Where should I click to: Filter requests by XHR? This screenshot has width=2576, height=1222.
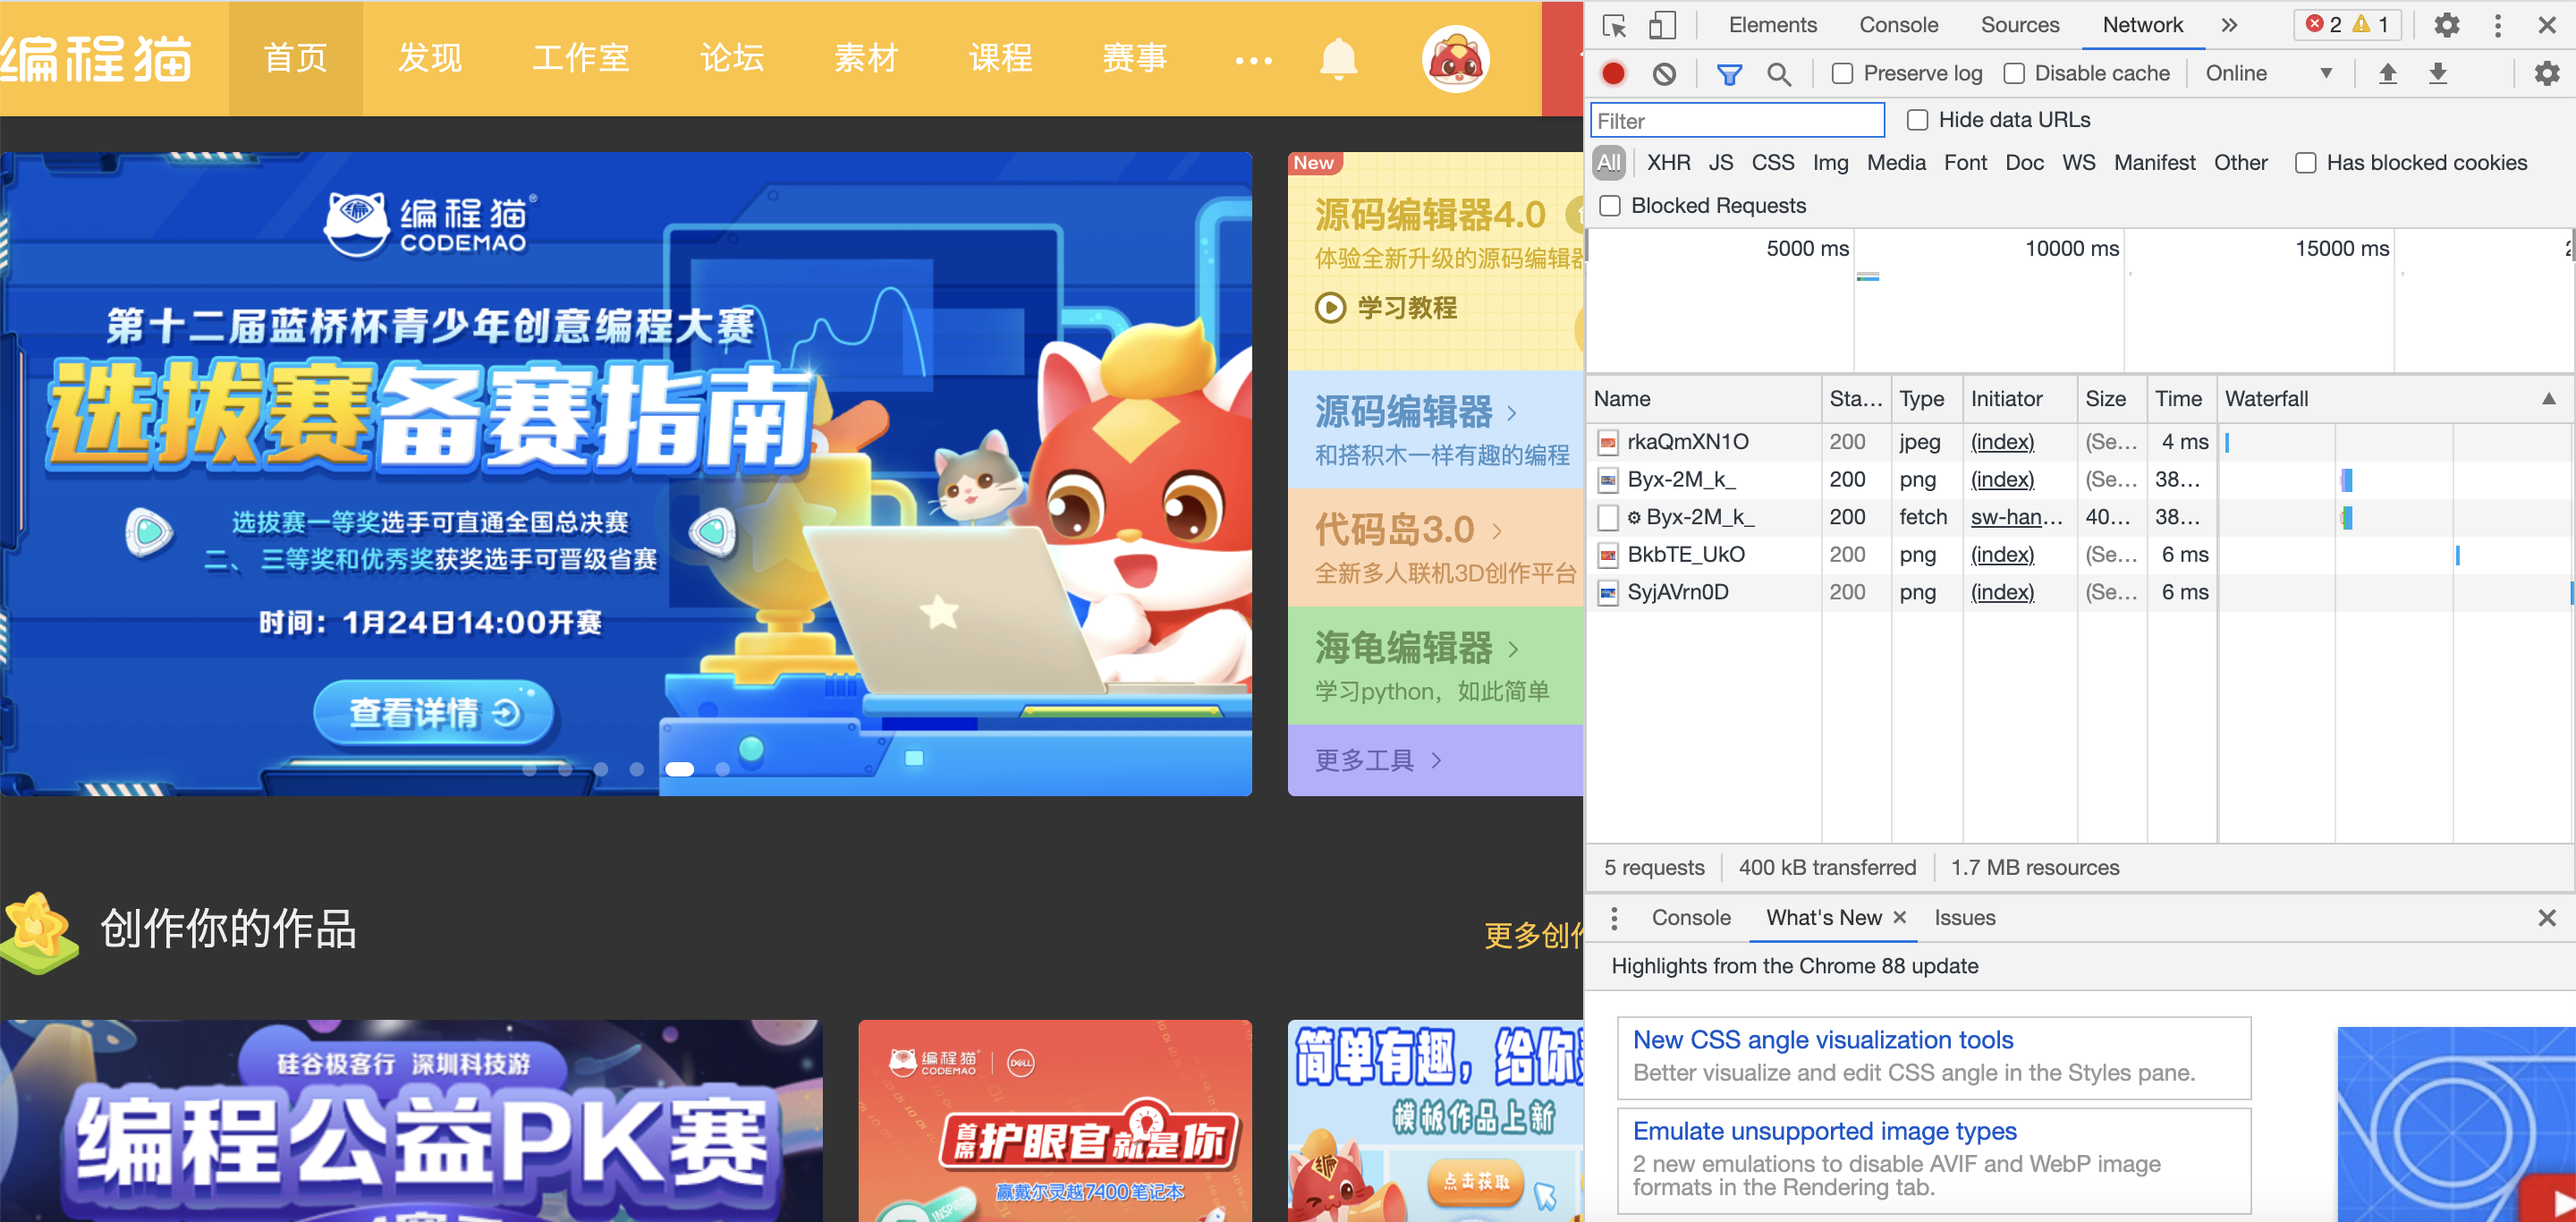1668,163
